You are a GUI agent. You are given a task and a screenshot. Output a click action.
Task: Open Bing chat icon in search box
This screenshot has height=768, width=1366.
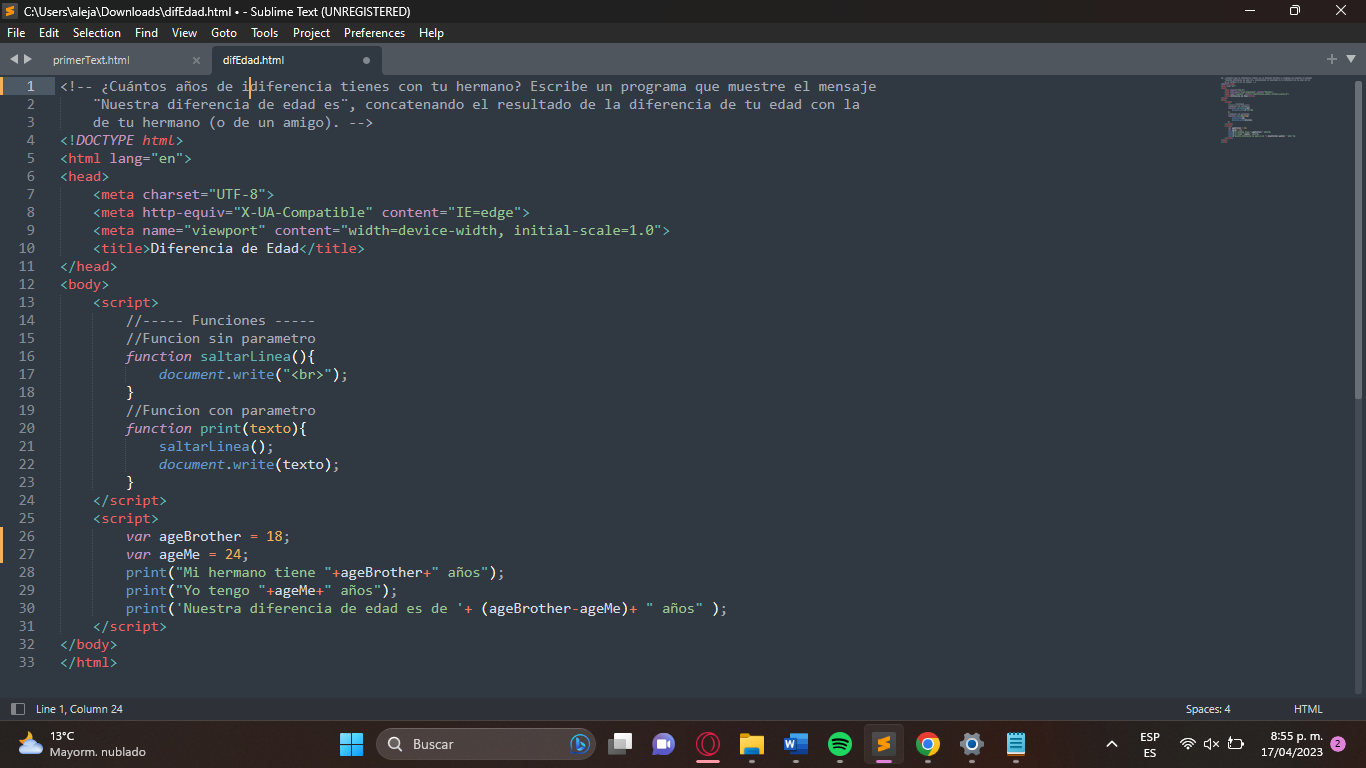[x=578, y=744]
